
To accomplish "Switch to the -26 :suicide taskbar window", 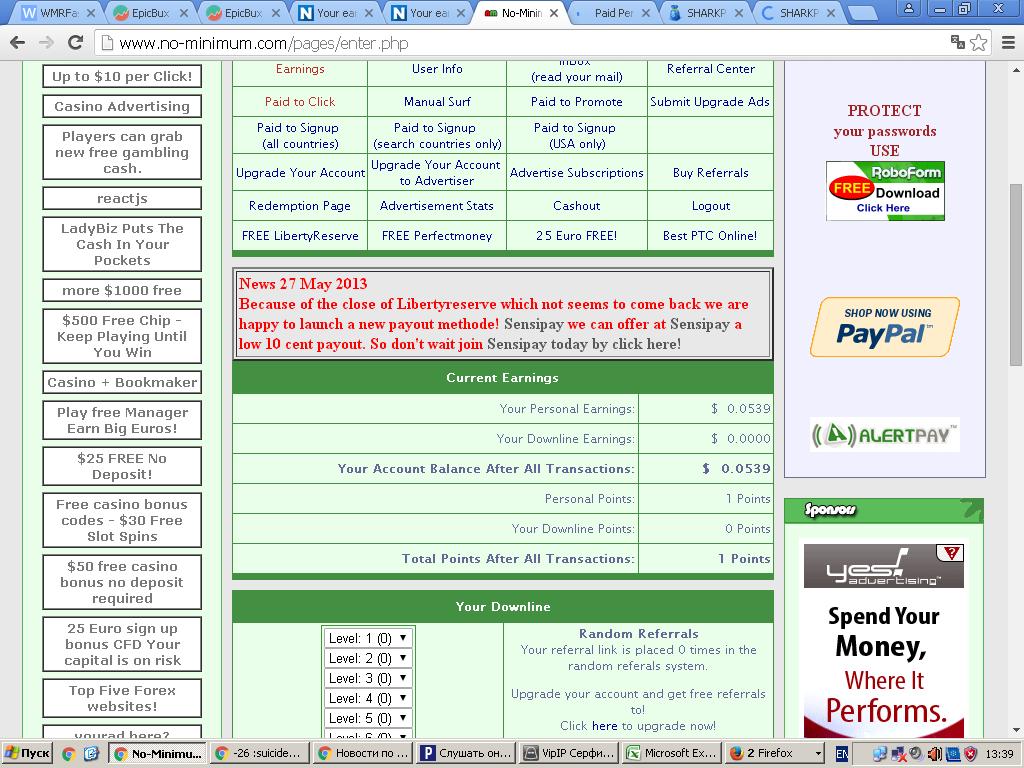I will click(x=260, y=753).
